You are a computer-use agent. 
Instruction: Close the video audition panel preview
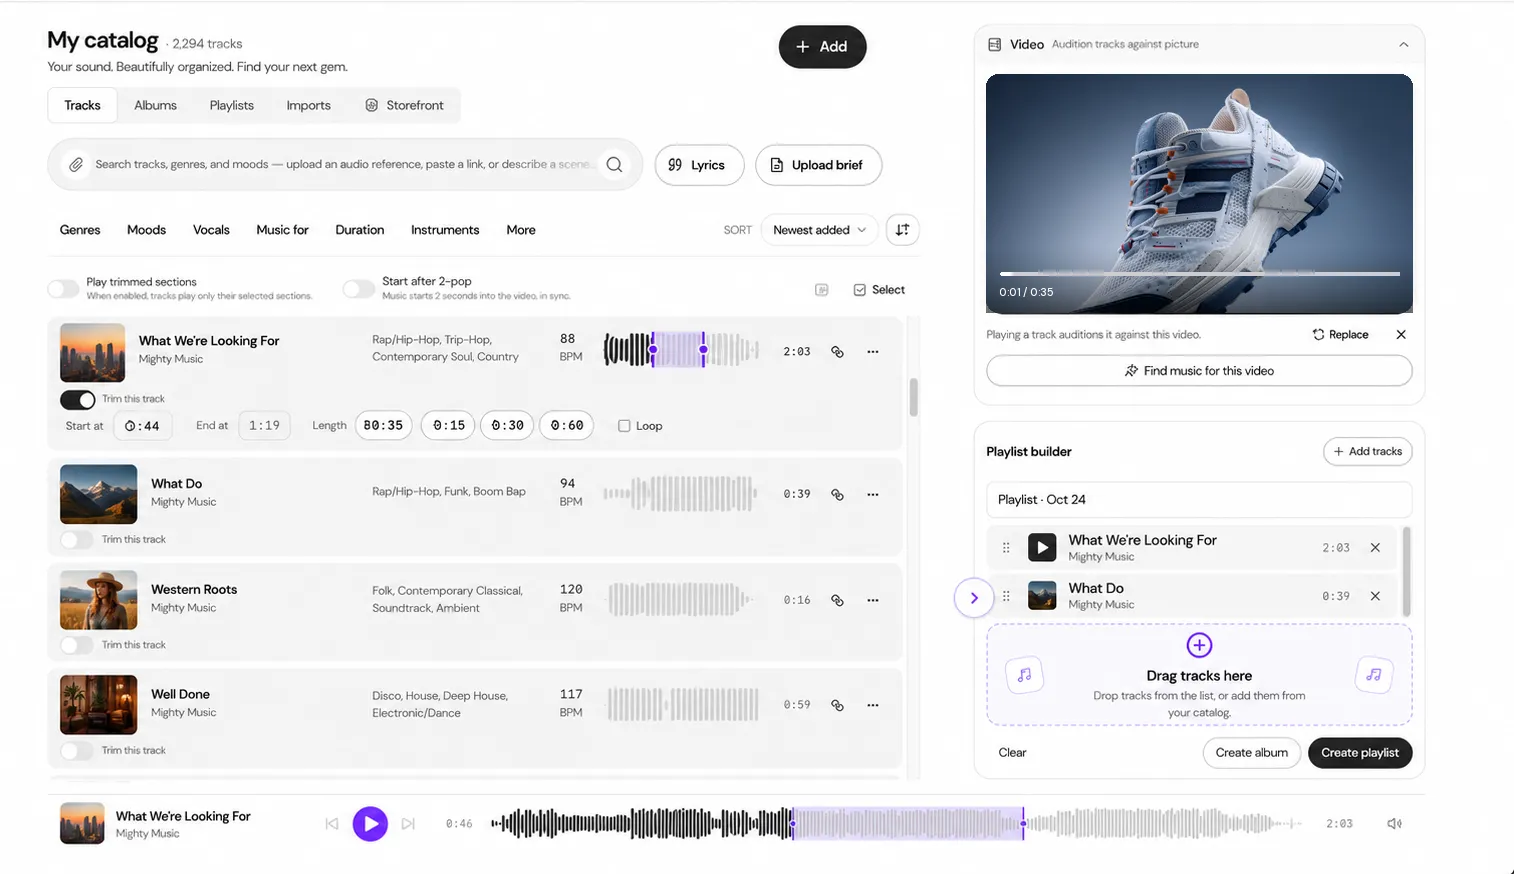tap(1401, 335)
